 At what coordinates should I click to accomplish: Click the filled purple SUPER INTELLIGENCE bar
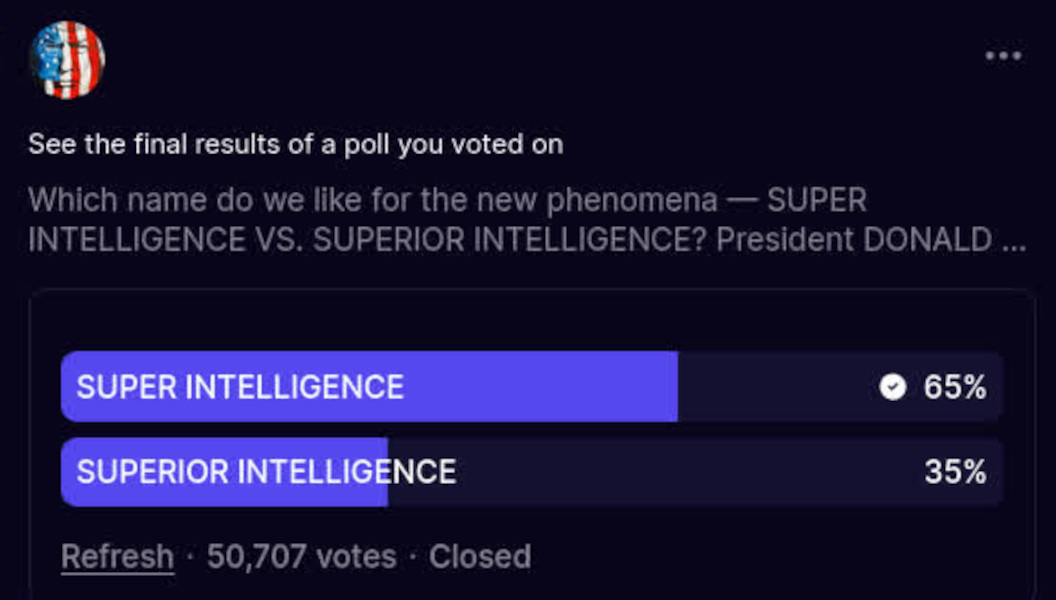pyautogui.click(x=369, y=387)
